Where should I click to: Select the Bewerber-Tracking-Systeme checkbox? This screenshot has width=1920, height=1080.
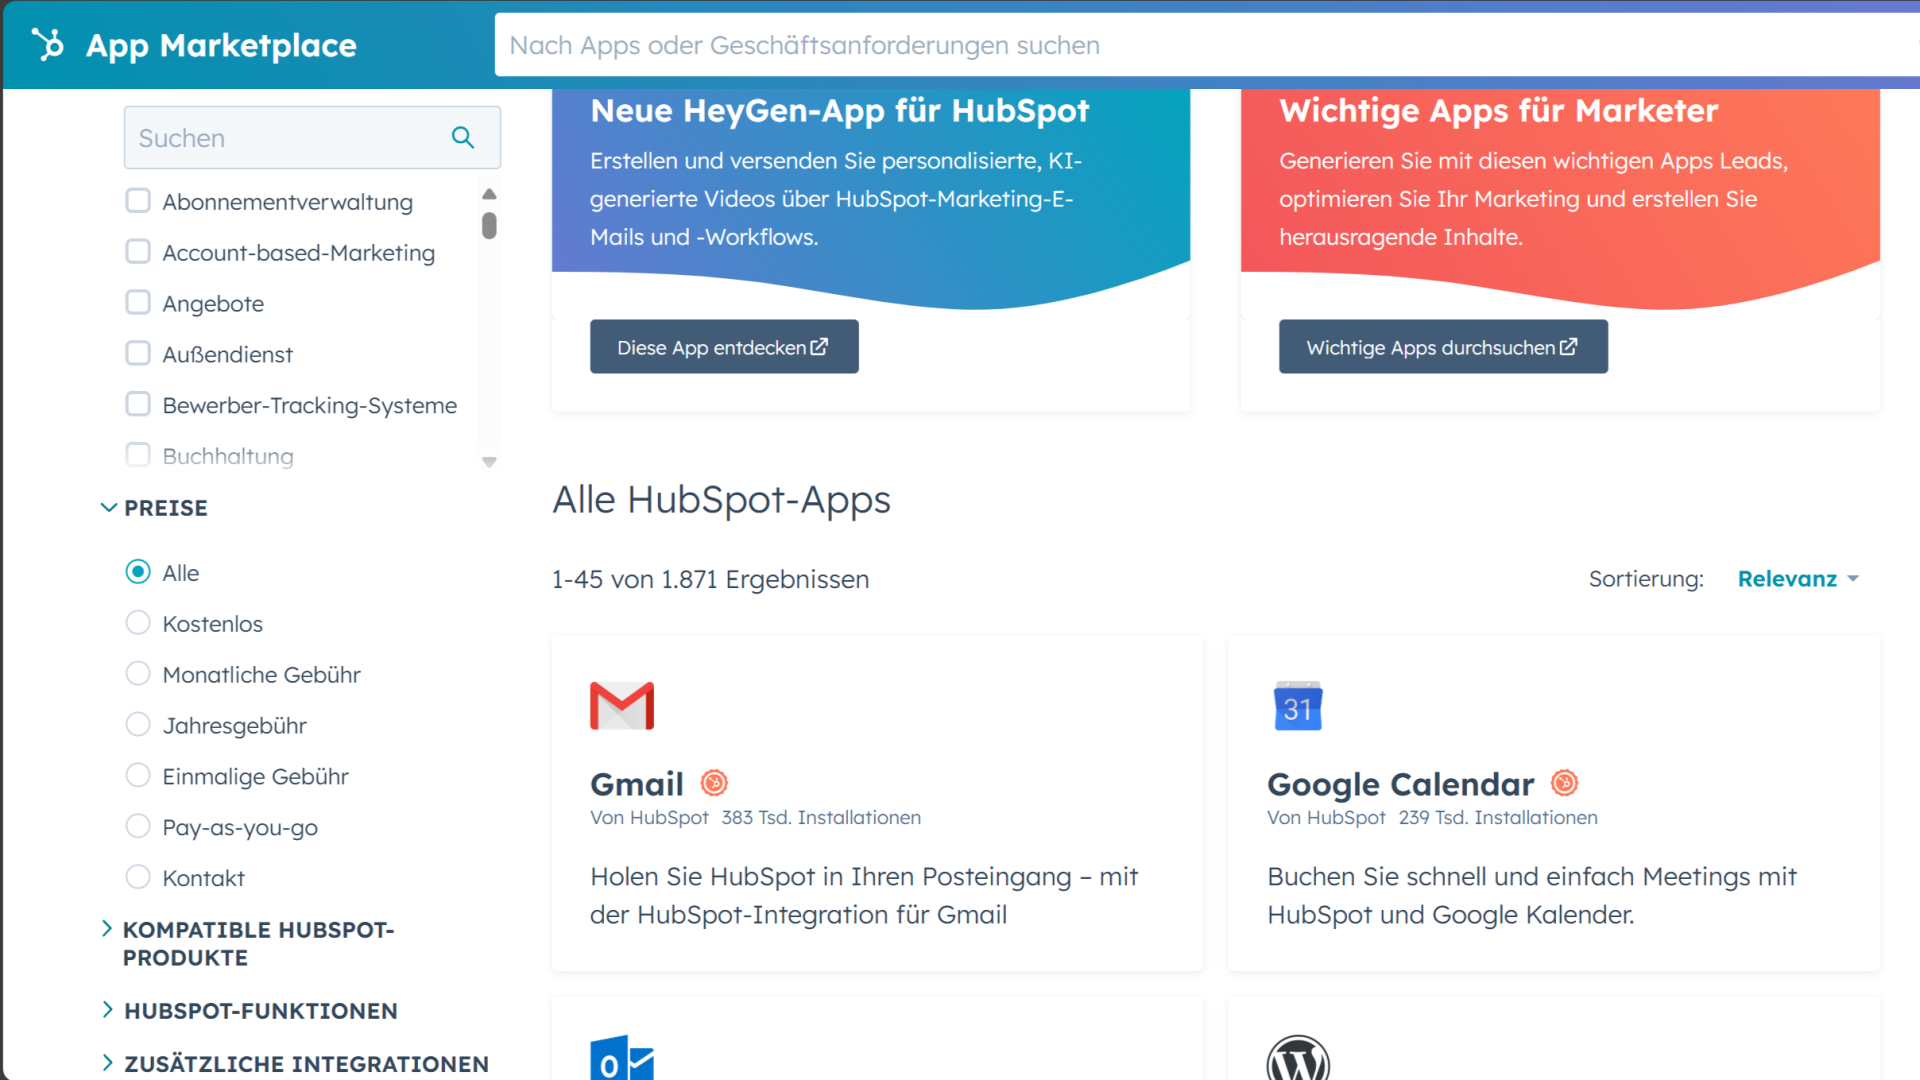coord(138,405)
